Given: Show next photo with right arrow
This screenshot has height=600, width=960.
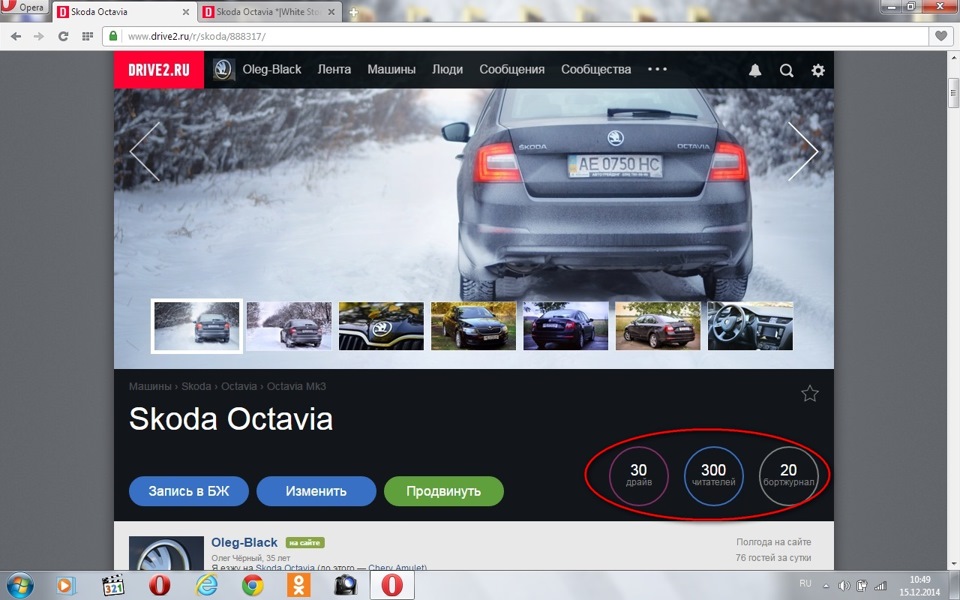Looking at the screenshot, I should coord(803,151).
